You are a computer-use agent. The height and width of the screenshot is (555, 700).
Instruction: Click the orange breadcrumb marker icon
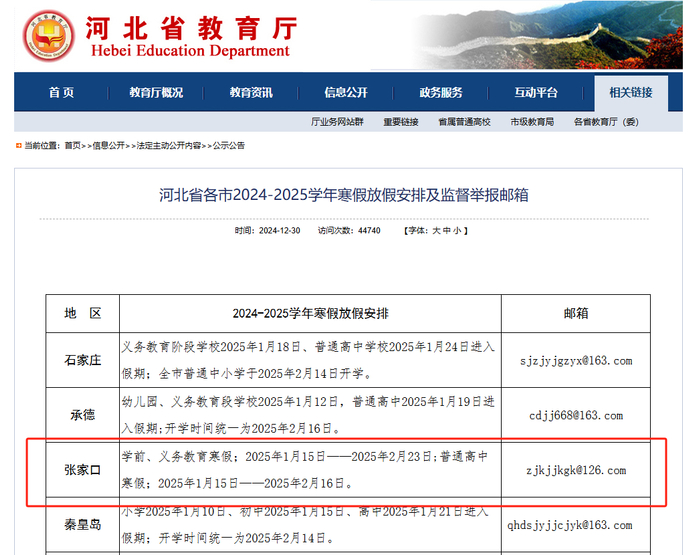pyautogui.click(x=19, y=146)
